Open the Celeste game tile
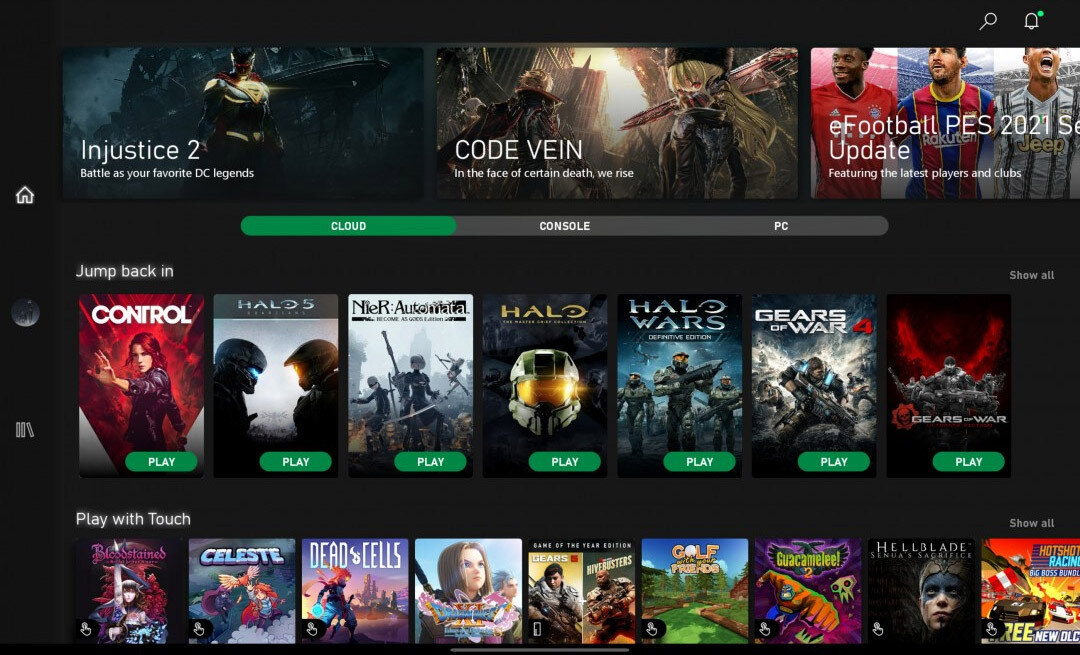Viewport: 1080px width, 655px height. click(x=242, y=591)
